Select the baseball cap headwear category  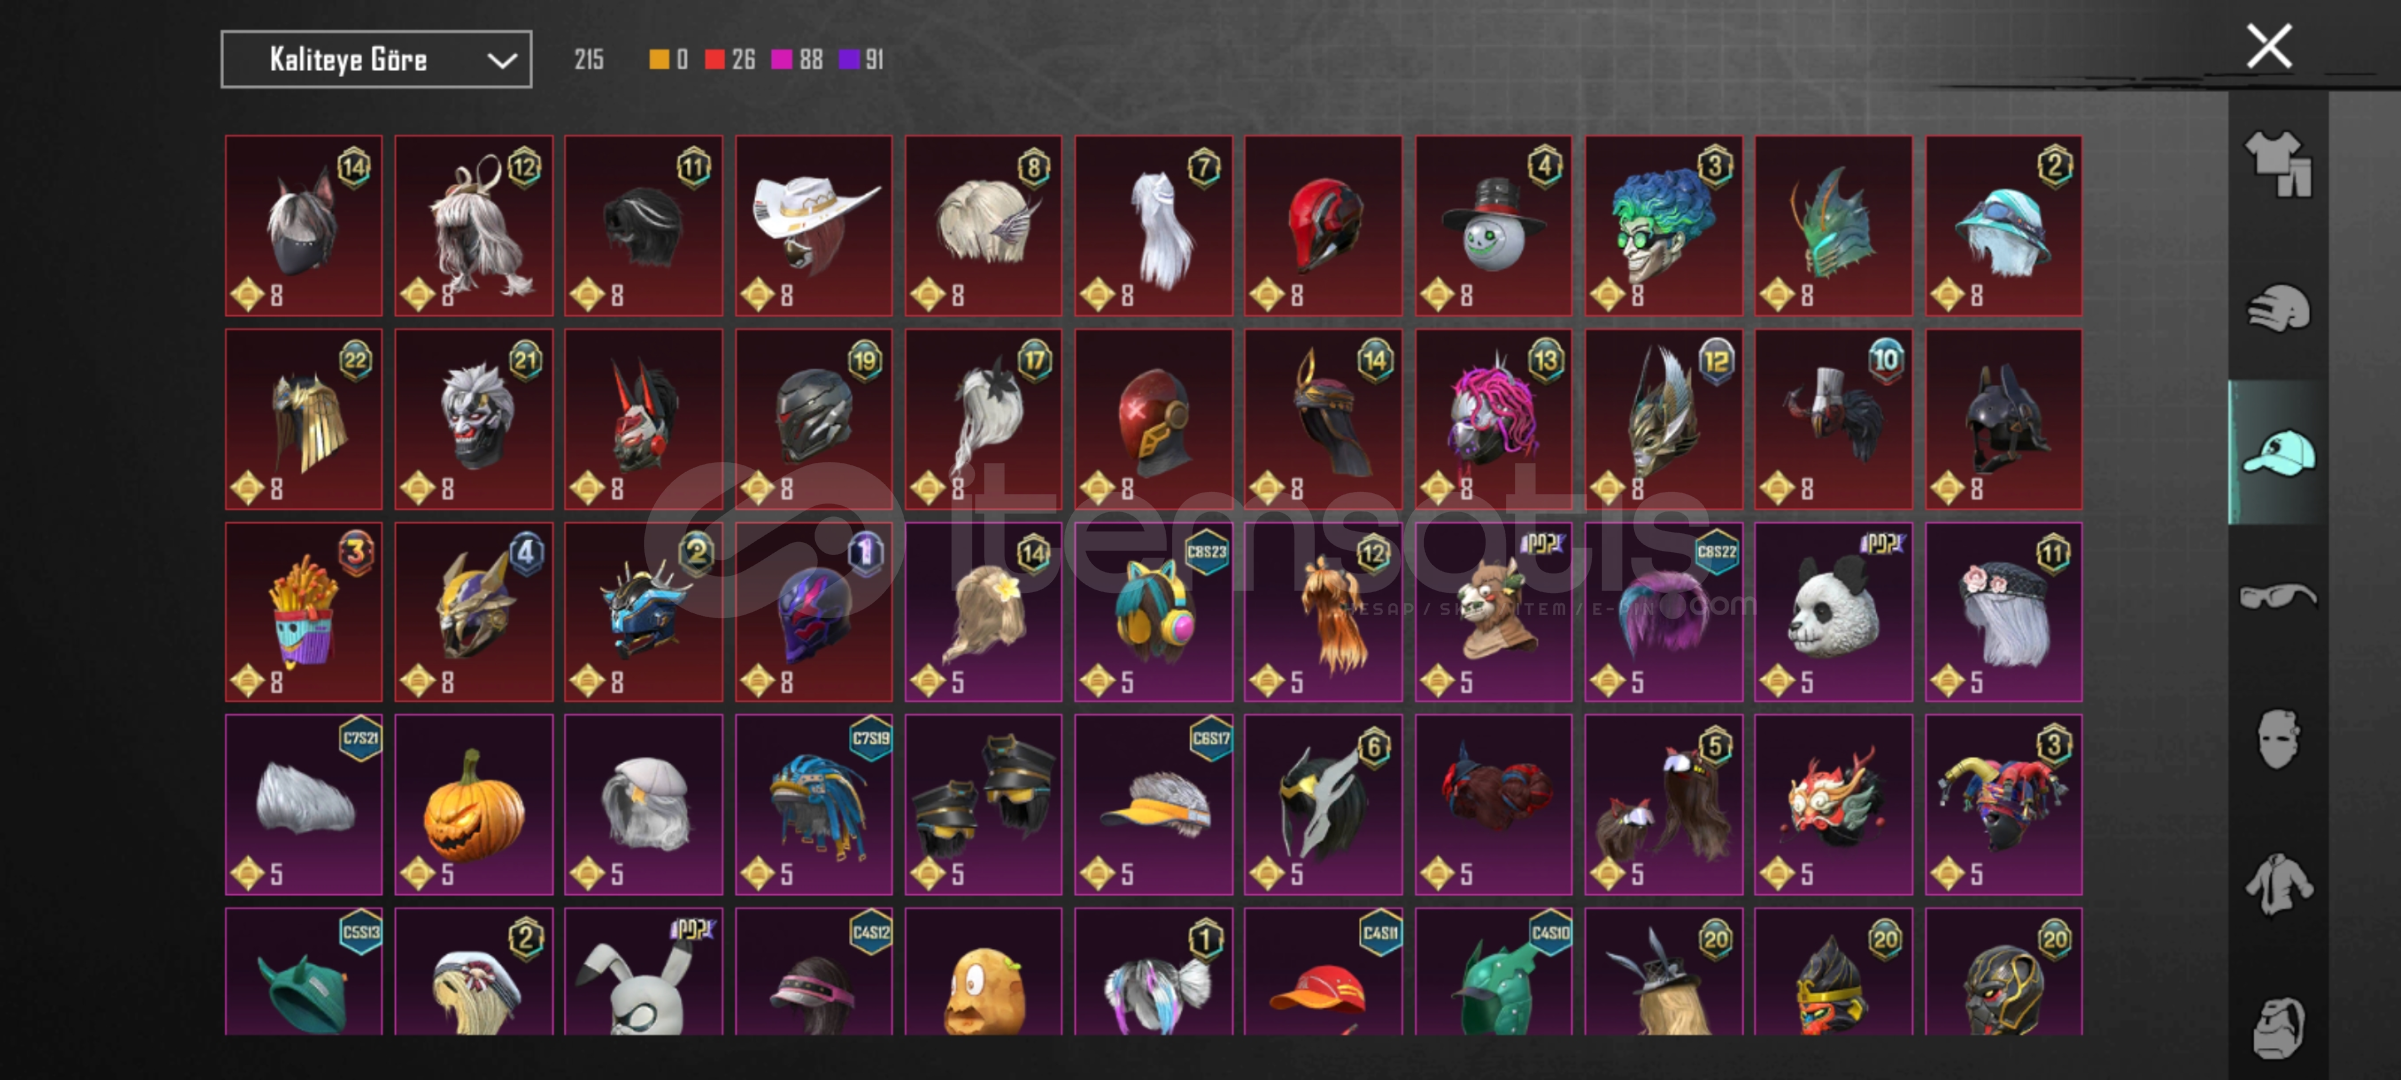click(x=2278, y=453)
